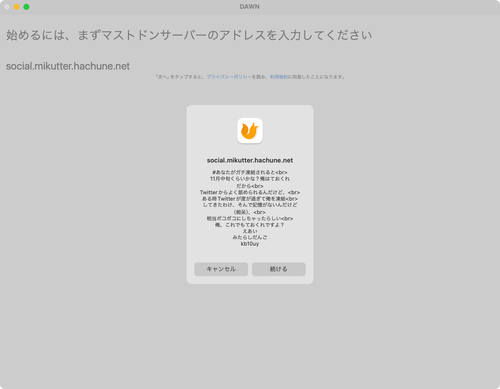This screenshot has height=389, width=500.
Task: Click the キャンセル button
Action: 221,269
